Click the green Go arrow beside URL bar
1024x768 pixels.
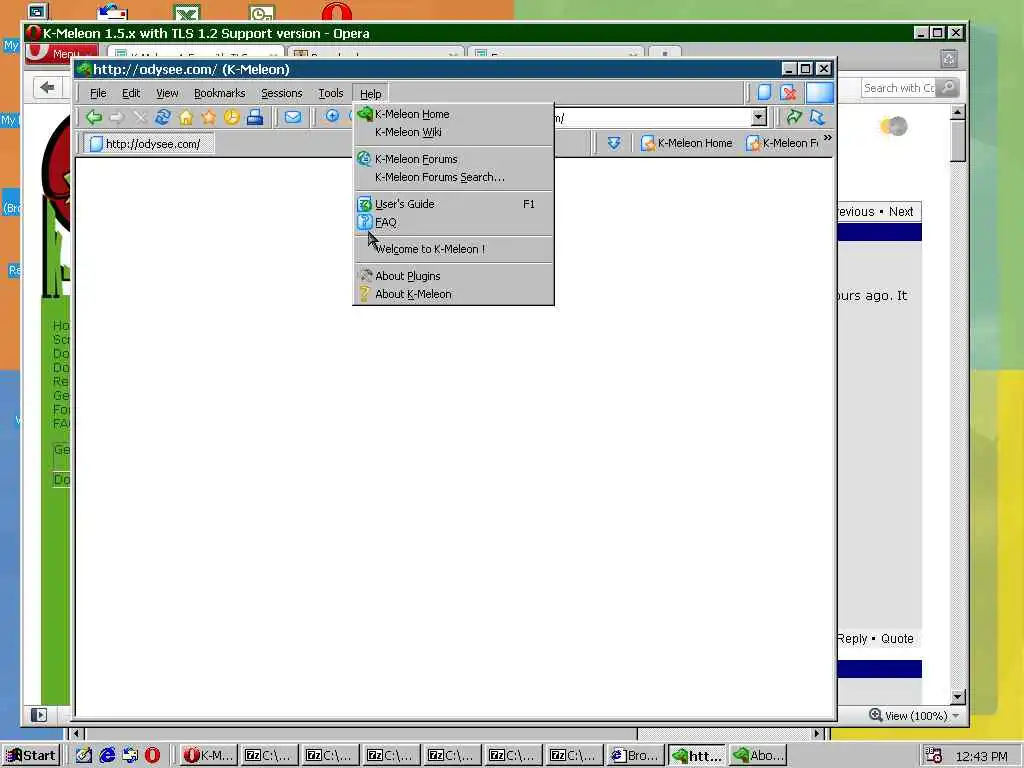point(794,117)
